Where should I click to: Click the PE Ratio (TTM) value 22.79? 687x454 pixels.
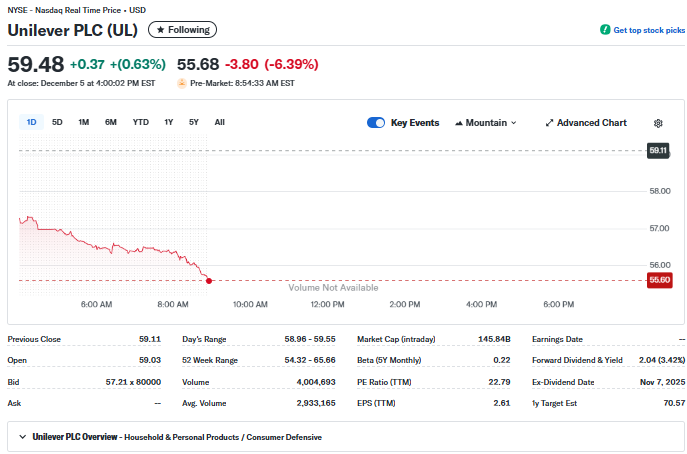tap(499, 382)
